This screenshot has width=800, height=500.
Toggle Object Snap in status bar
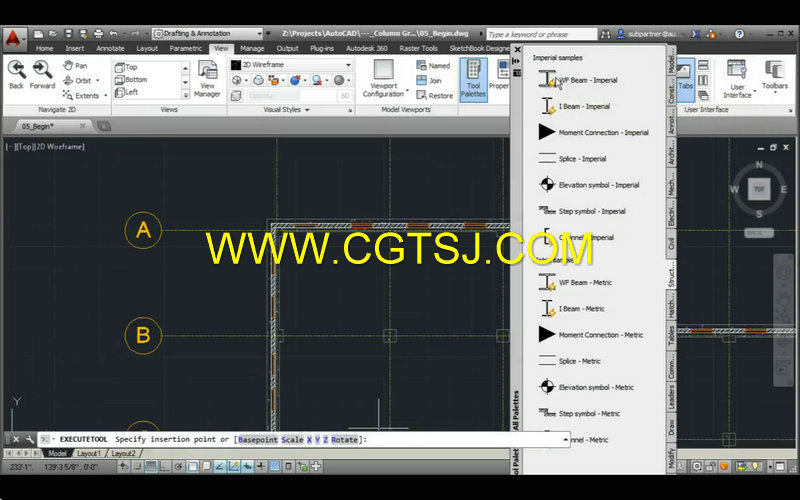tap(192, 466)
